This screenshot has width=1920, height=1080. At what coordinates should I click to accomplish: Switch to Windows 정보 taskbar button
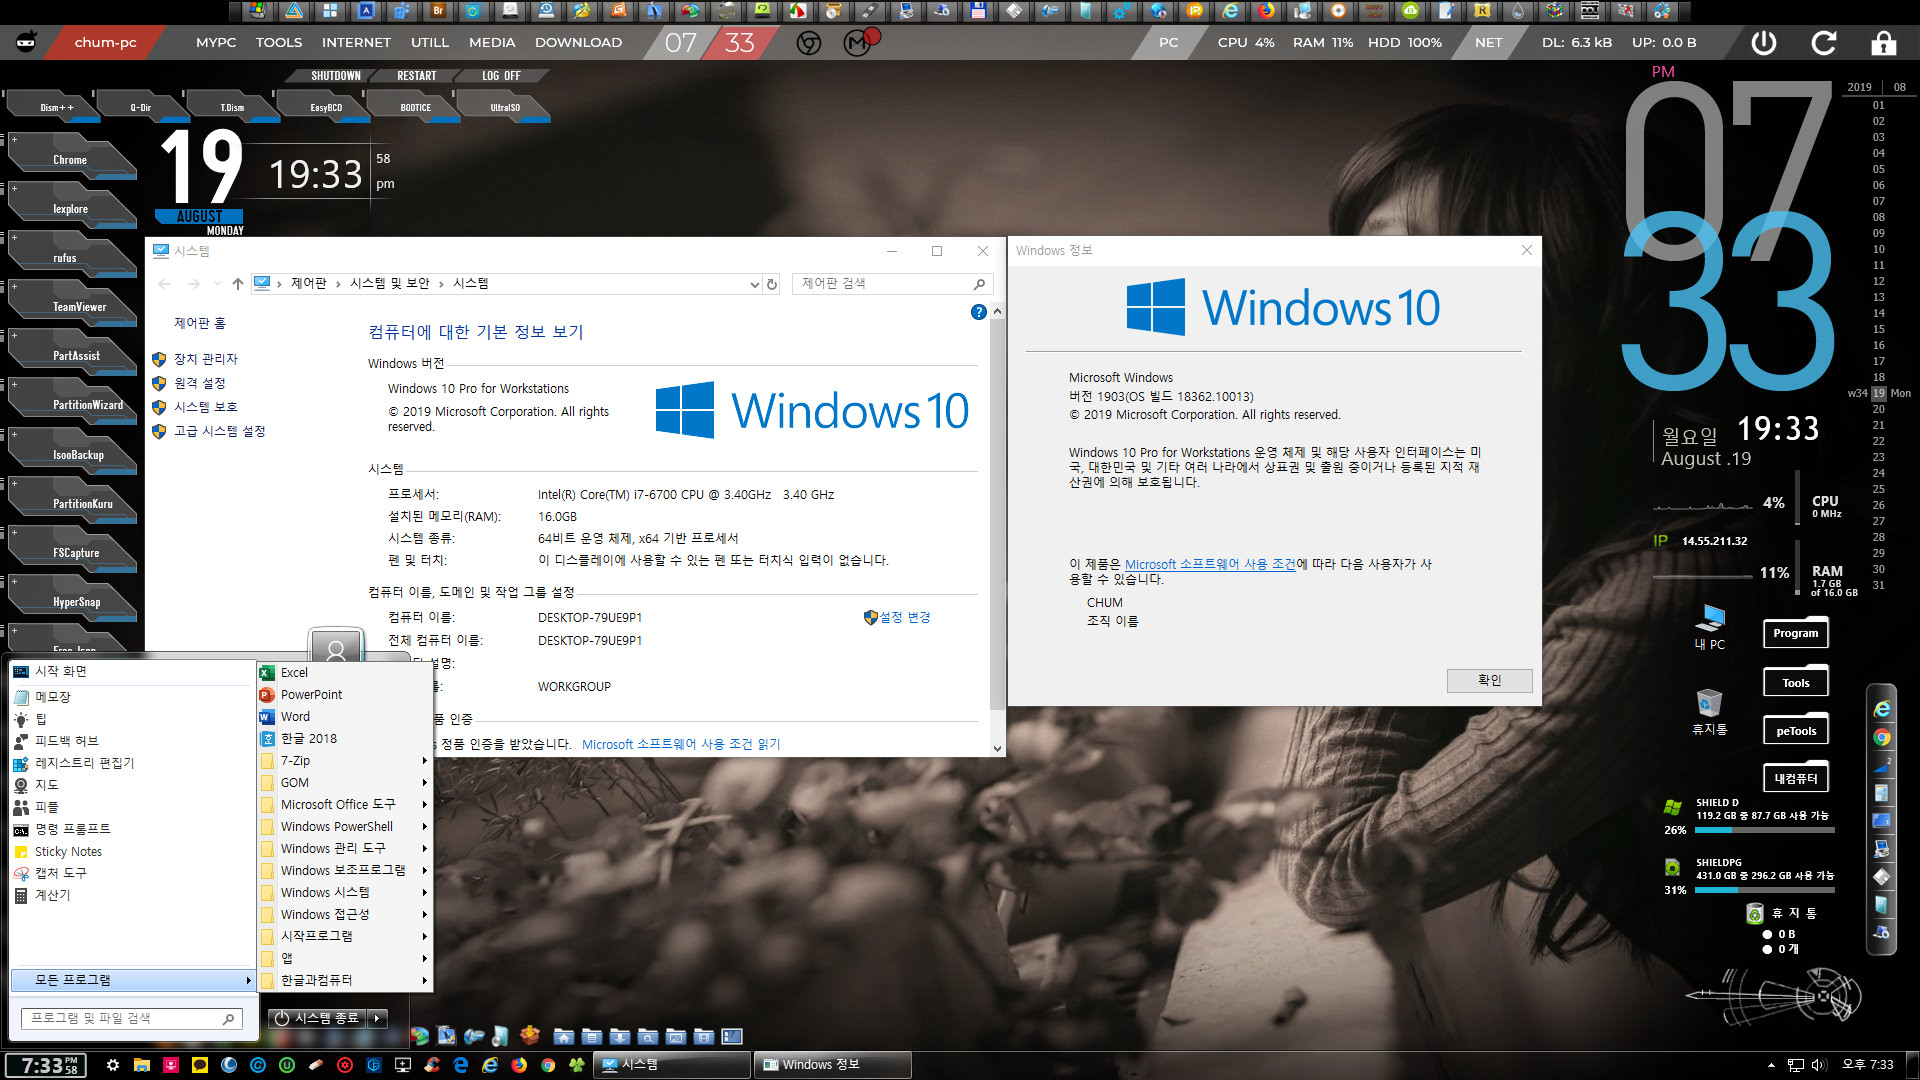pos(832,1065)
